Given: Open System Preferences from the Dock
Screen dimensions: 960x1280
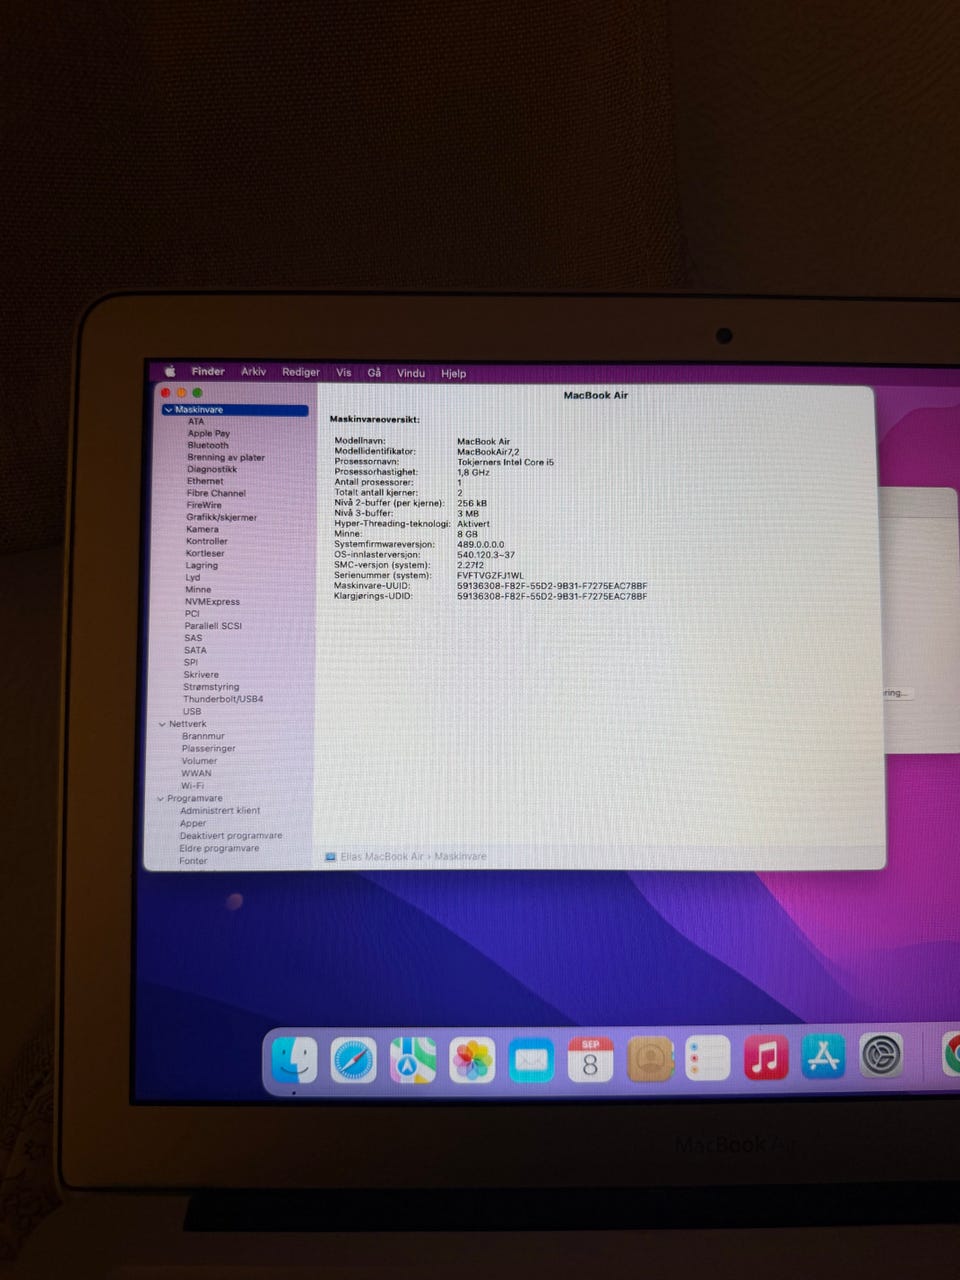Looking at the screenshot, I should tap(881, 1056).
